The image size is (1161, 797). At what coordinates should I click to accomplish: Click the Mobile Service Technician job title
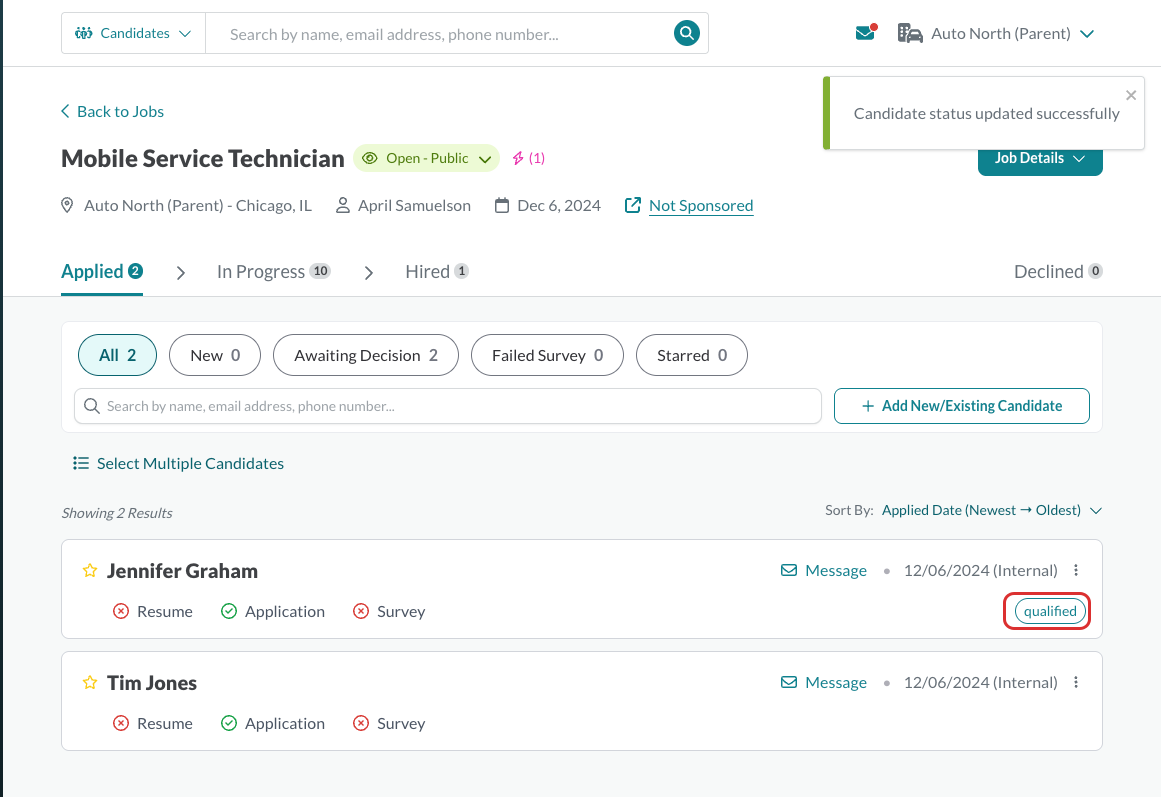click(202, 159)
